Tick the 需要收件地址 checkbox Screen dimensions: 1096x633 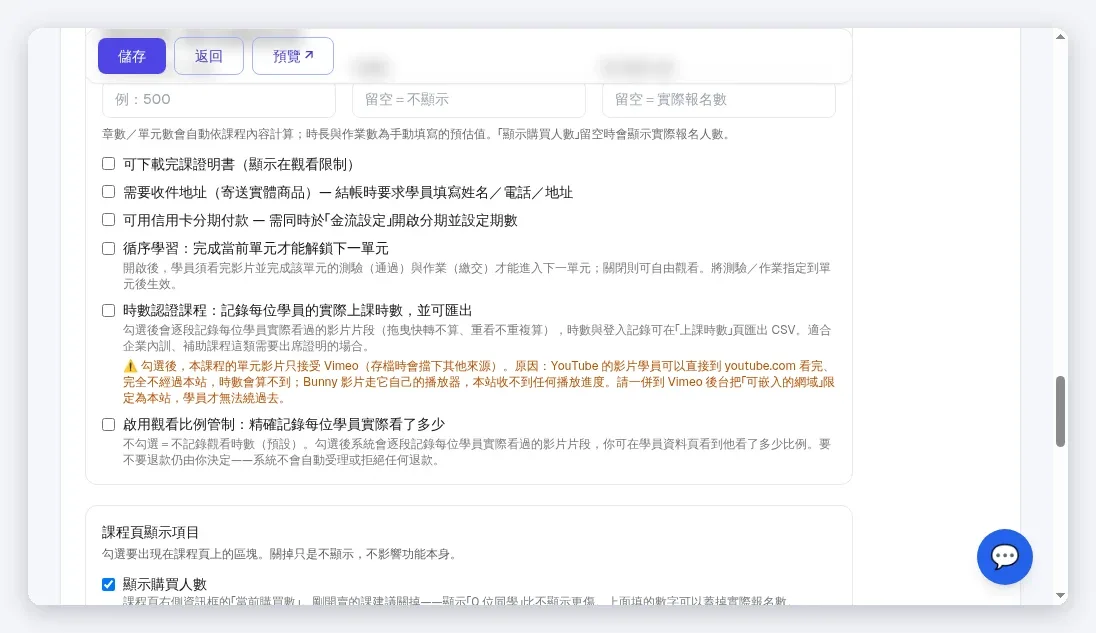pos(108,191)
